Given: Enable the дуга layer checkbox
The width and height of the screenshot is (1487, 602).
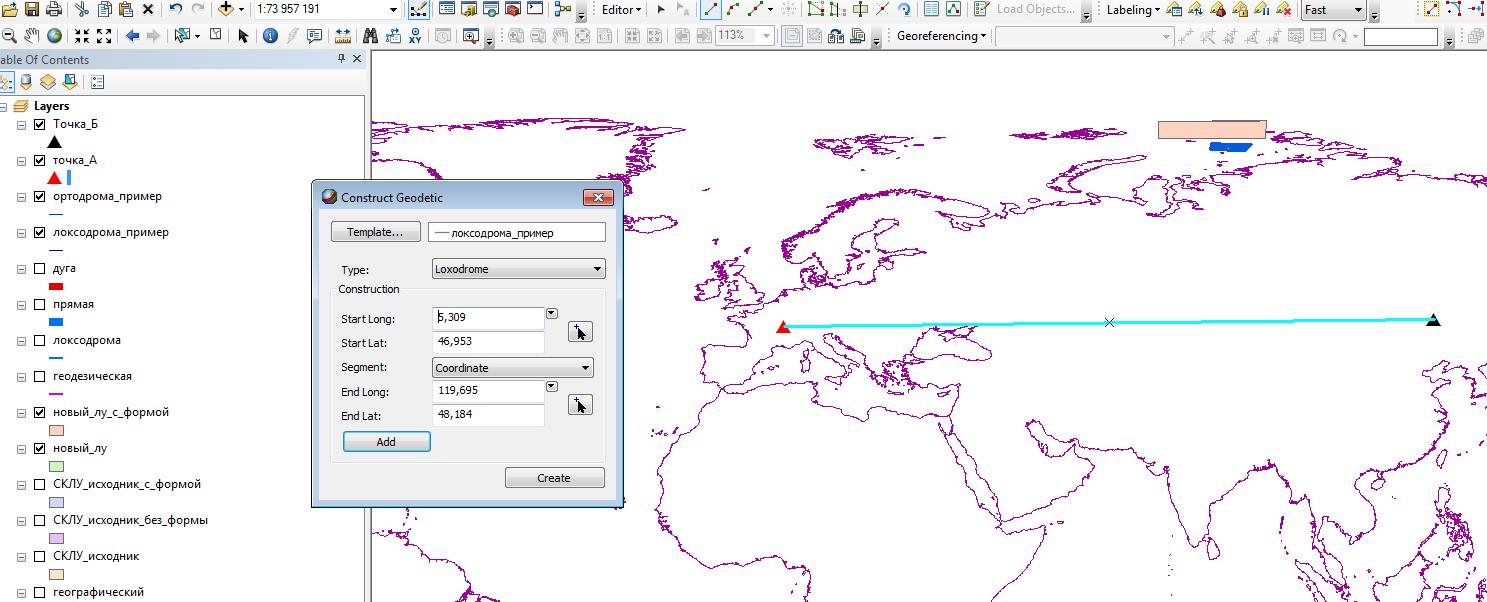Looking at the screenshot, I should 40,269.
